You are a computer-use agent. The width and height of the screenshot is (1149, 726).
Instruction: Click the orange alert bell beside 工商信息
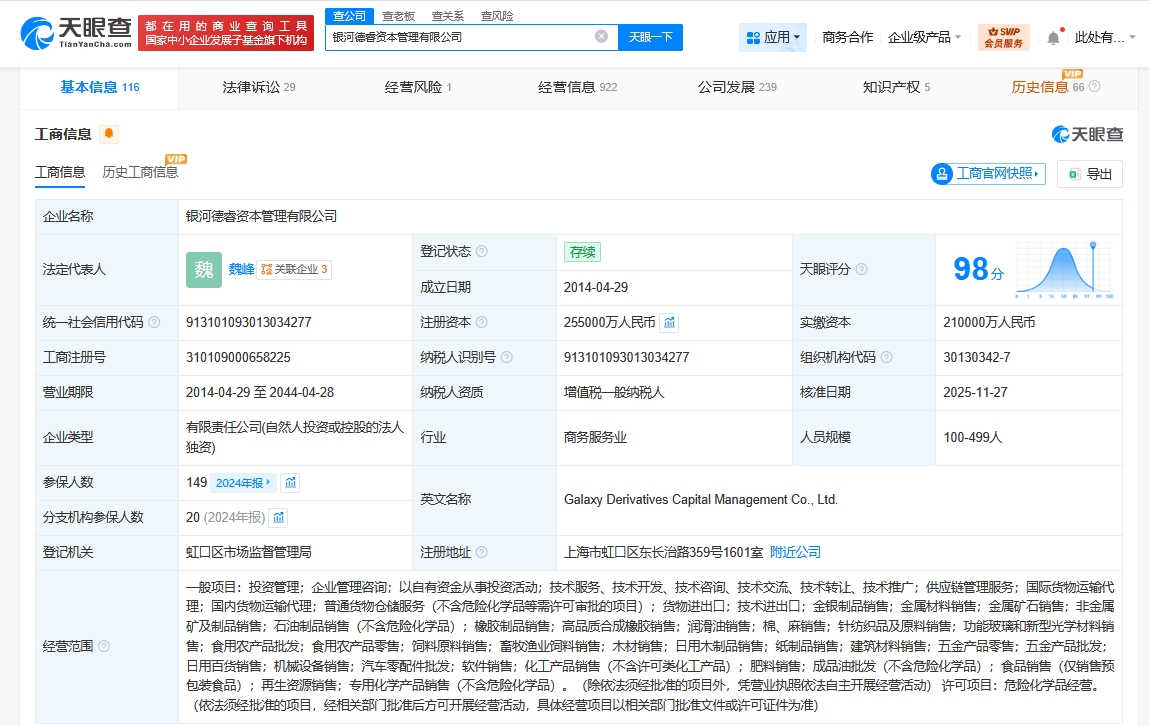[108, 134]
